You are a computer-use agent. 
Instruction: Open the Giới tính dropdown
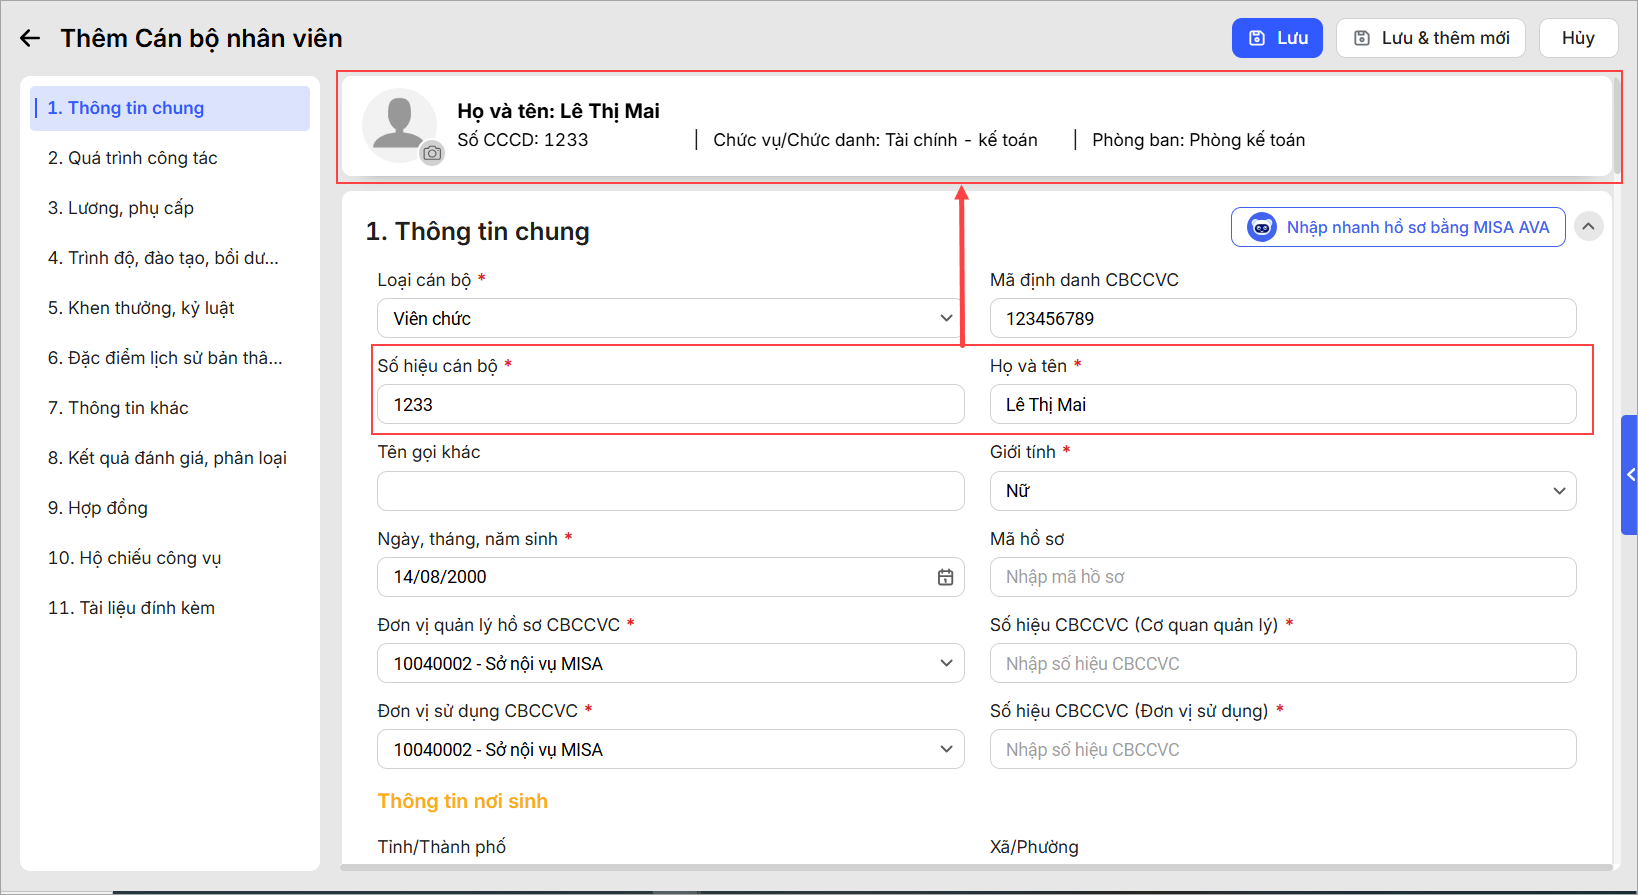pos(1282,491)
